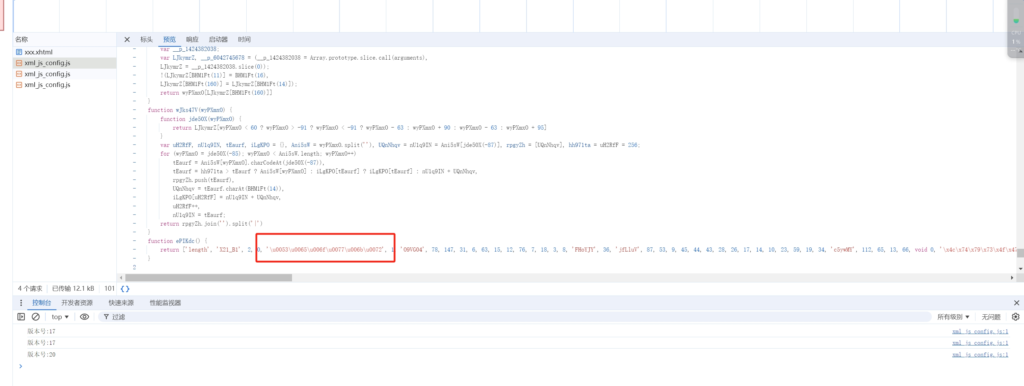The width and height of the screenshot is (1024, 386).
Task: Click the function wJks47V code line
Action: (190, 110)
